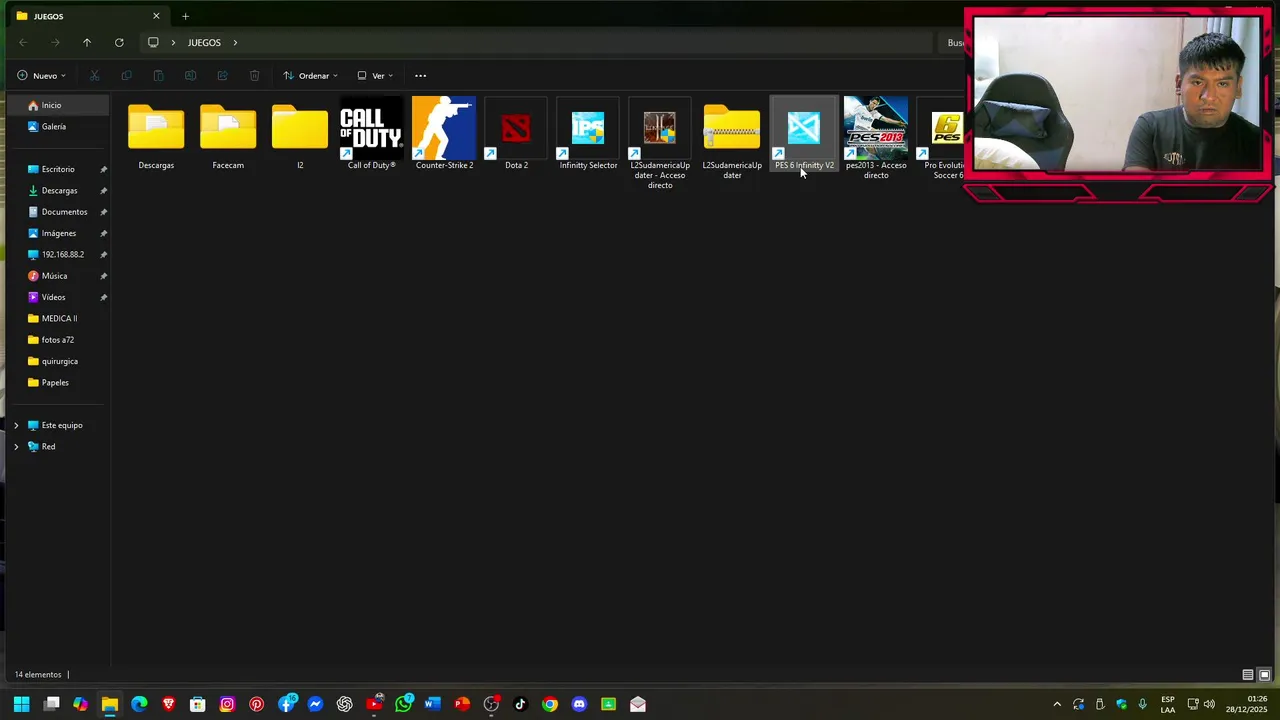
Task: Click the Paste toolbar icon
Action: (158, 76)
